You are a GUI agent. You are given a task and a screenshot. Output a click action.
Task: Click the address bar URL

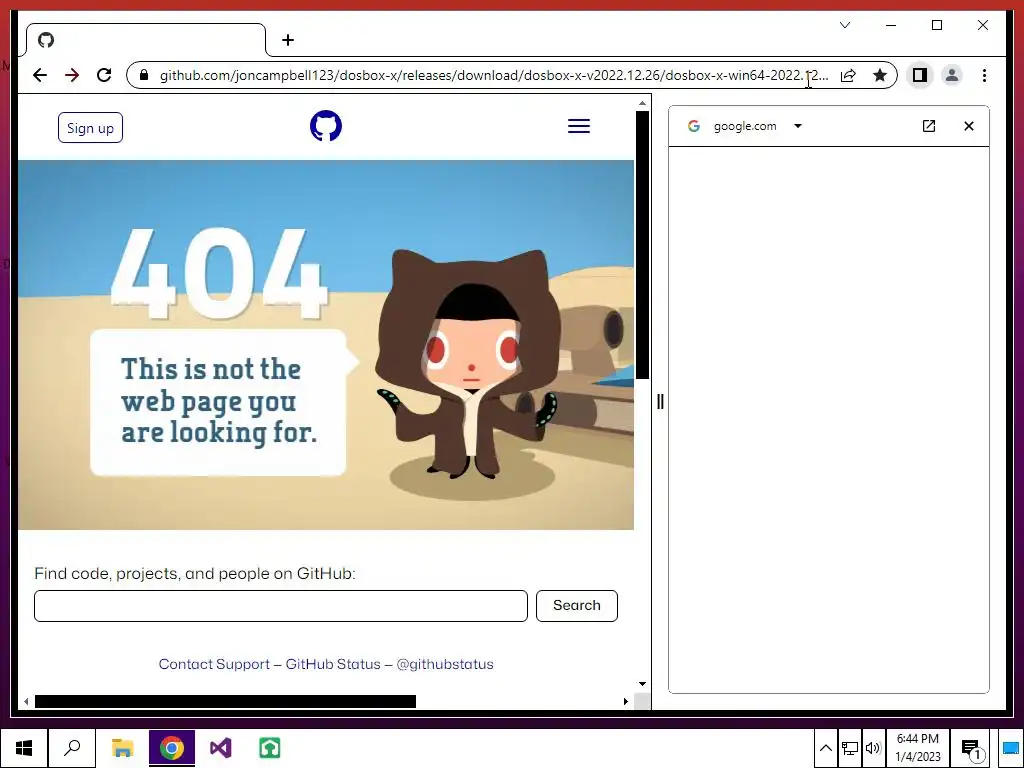[x=494, y=75]
